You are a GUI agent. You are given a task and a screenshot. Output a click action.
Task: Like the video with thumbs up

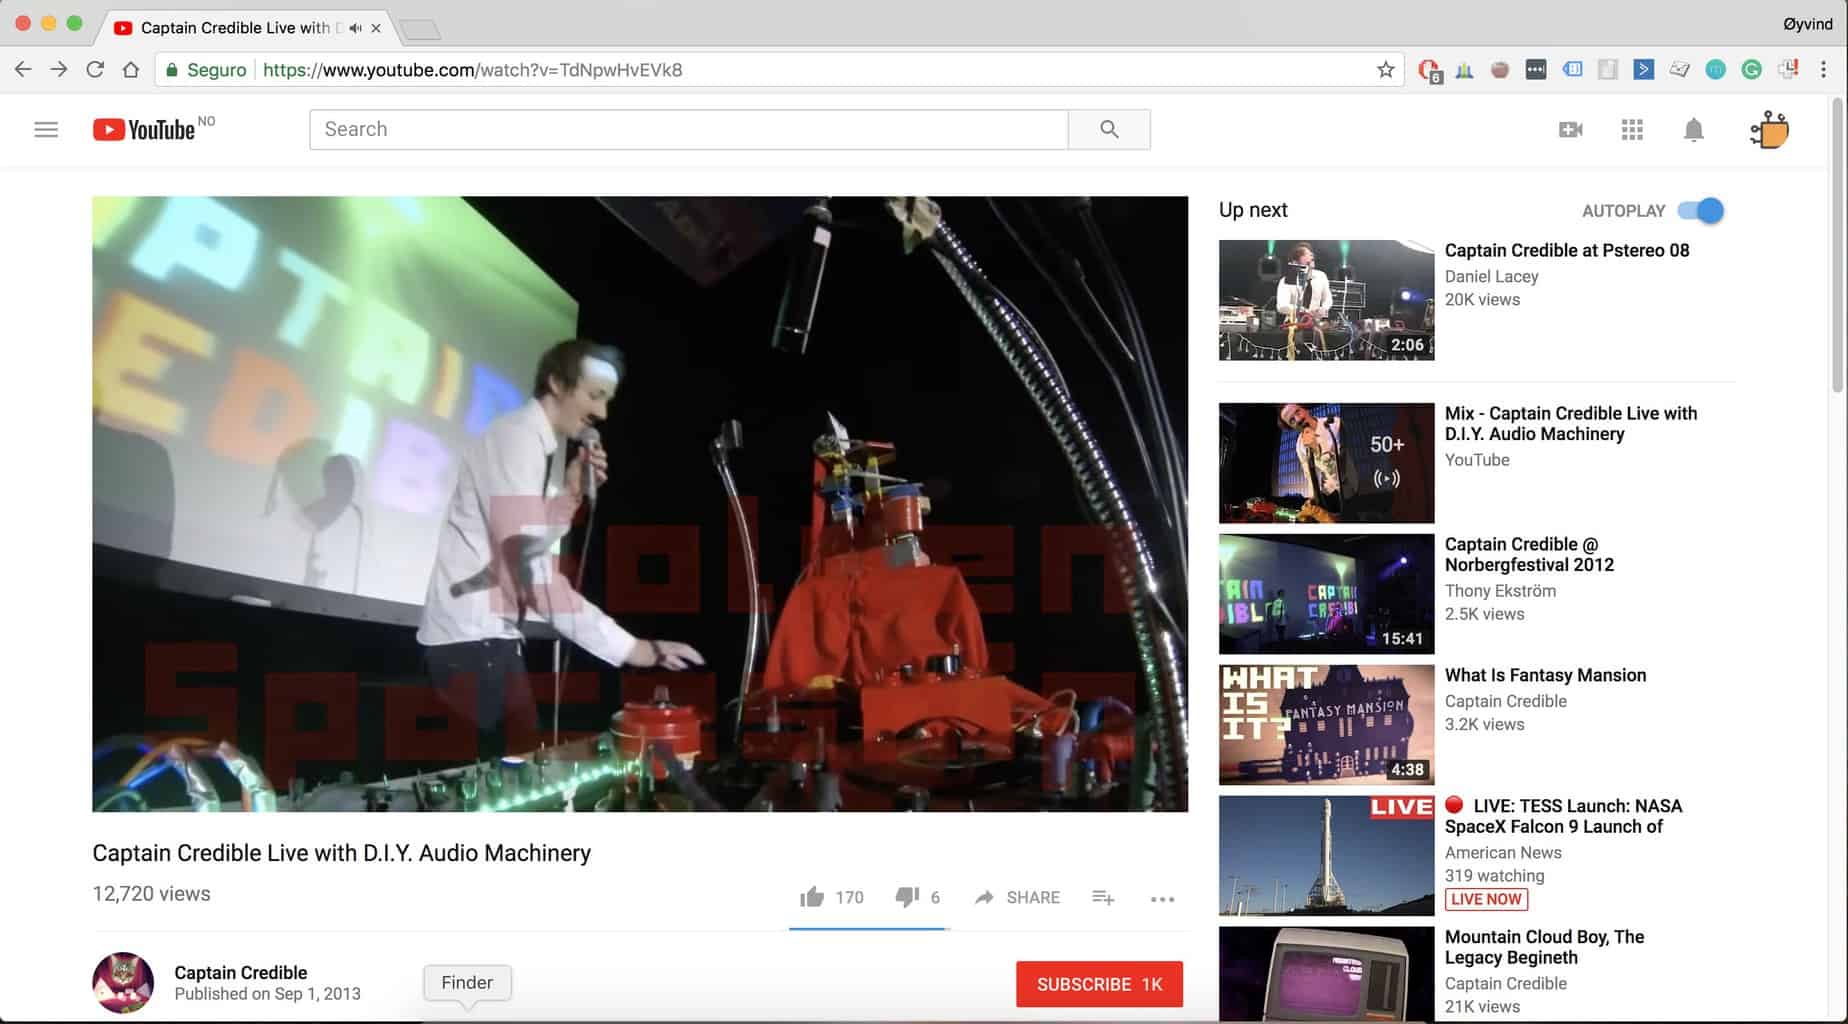click(x=812, y=897)
